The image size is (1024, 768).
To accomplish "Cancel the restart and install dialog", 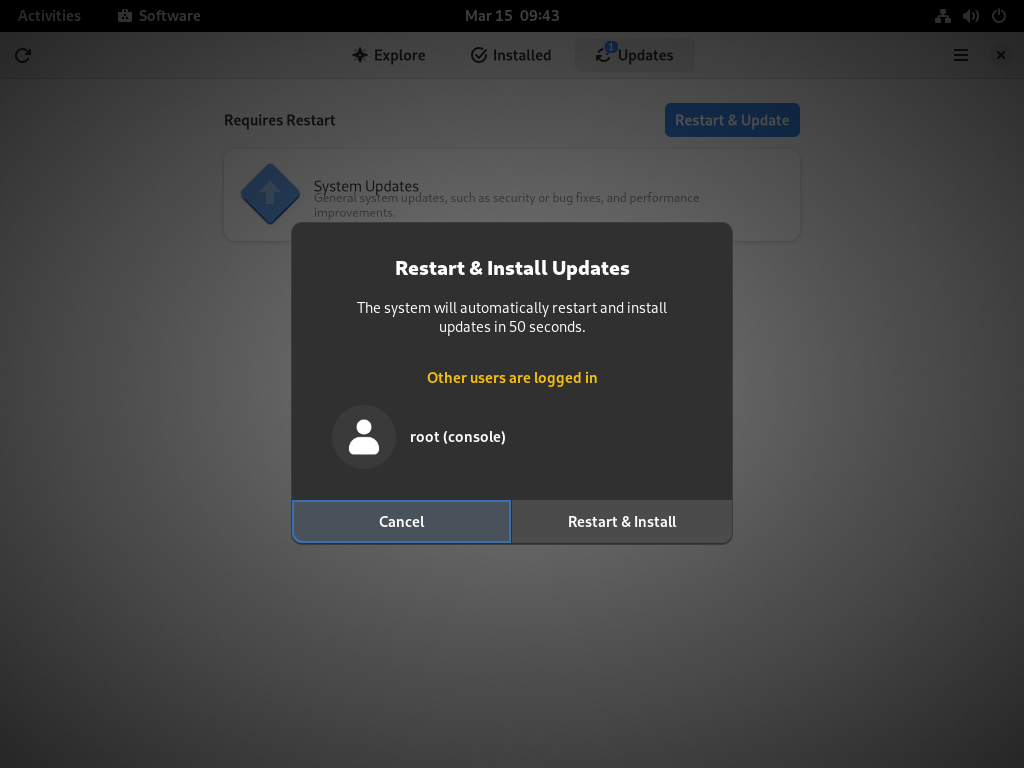I will pos(401,521).
